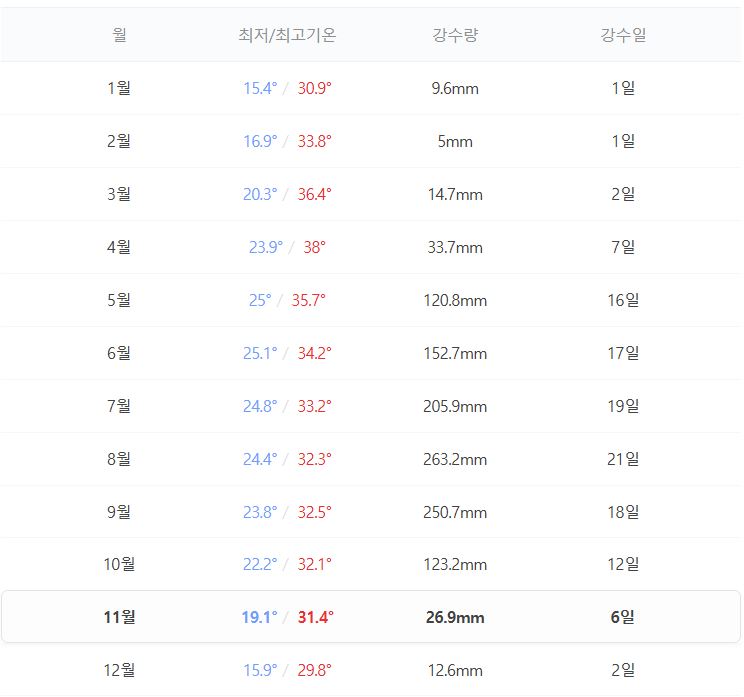Image resolution: width=744 pixels, height=697 pixels.
Task: Click the low temperature 15.9° value
Action: [260, 671]
